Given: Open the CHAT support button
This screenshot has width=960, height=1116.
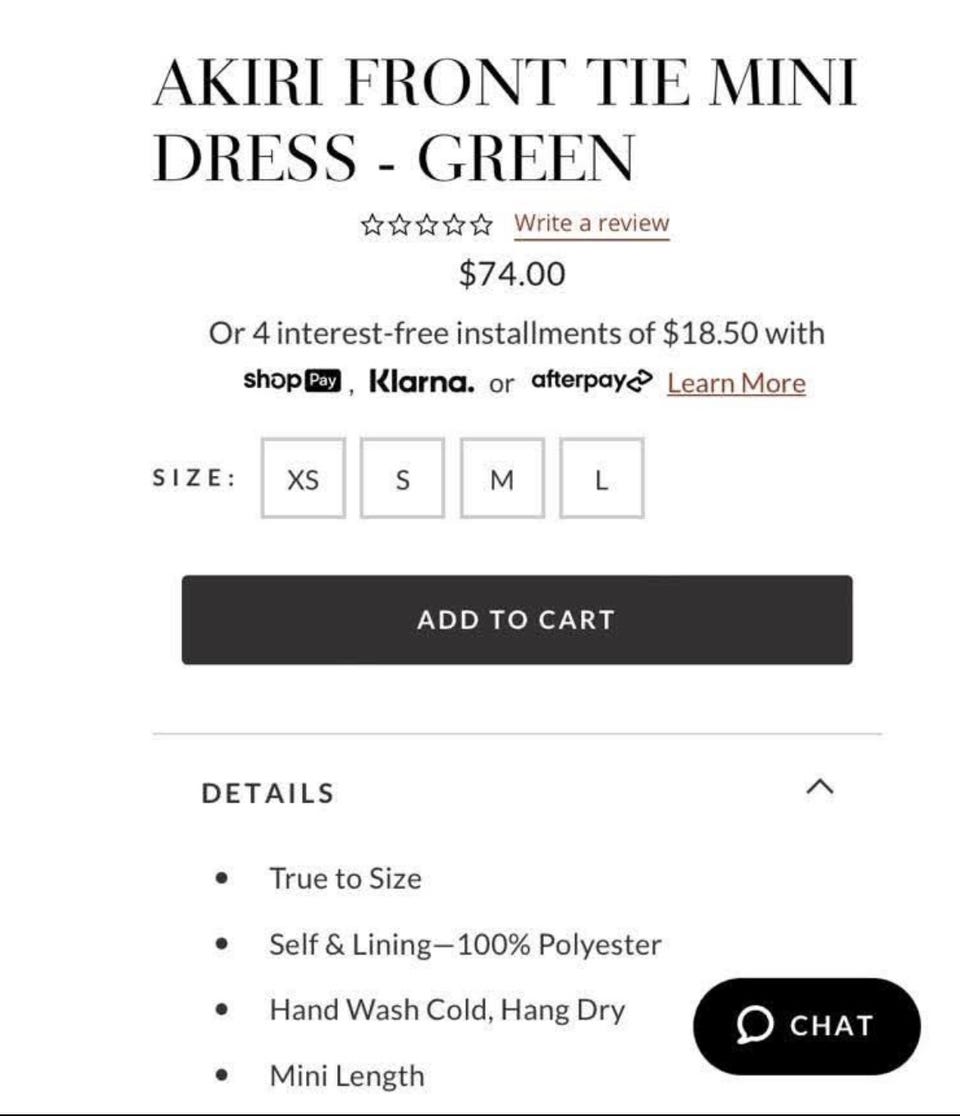Looking at the screenshot, I should pos(807,1026).
